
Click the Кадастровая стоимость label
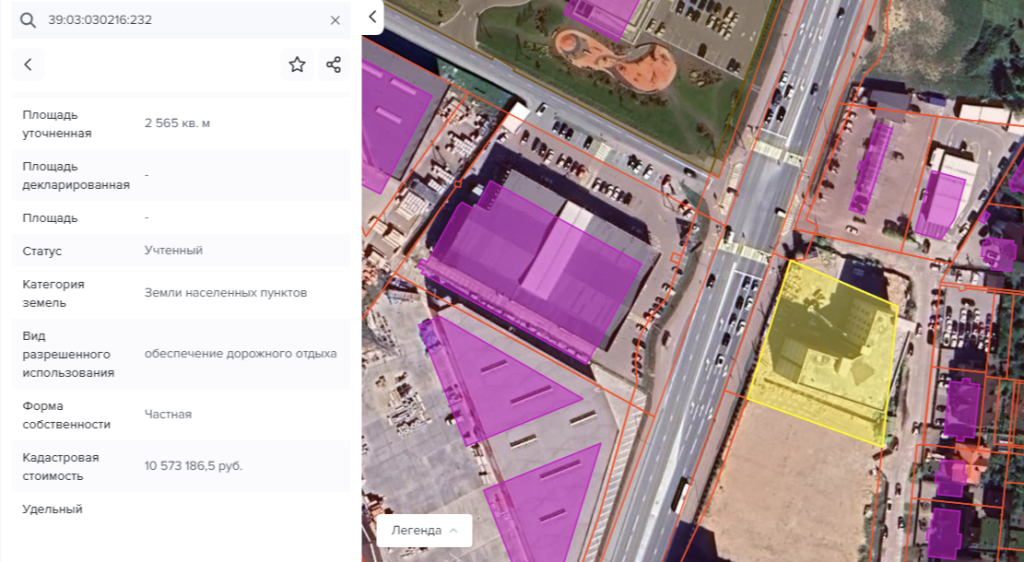61,467
